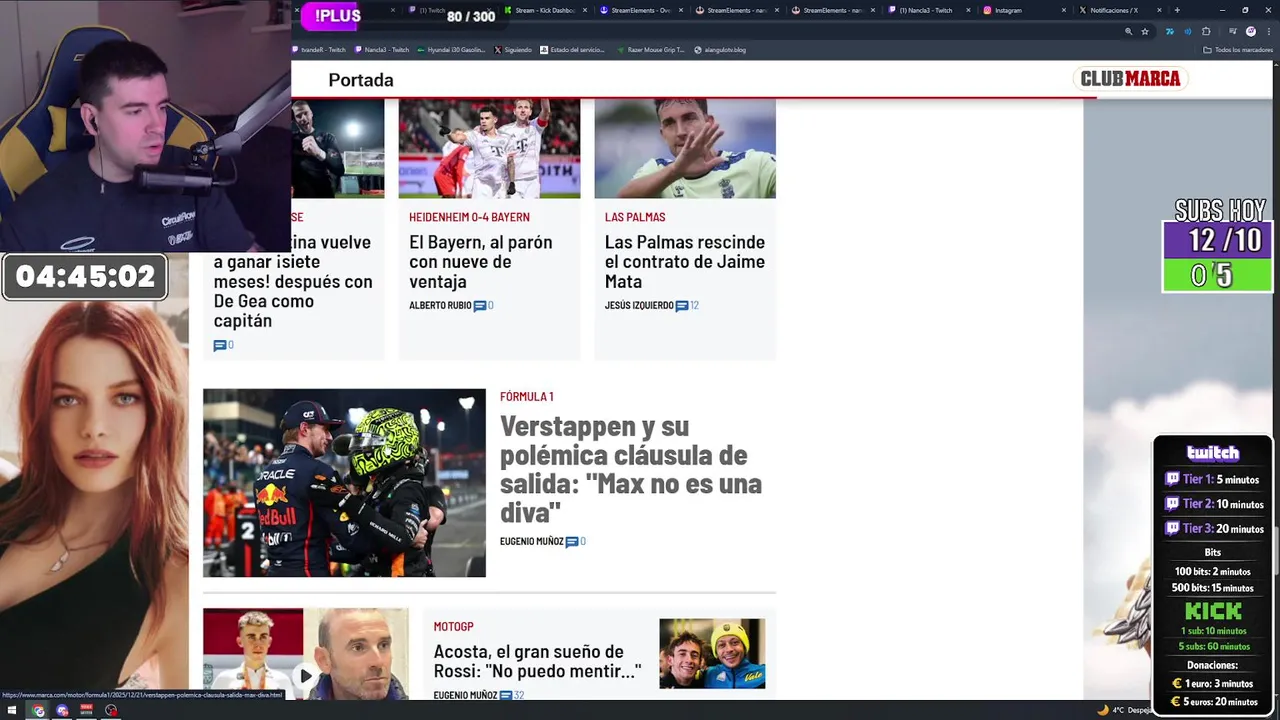1280x720 pixels.
Task: Open the Todos los marcadores folder
Action: (1238, 49)
